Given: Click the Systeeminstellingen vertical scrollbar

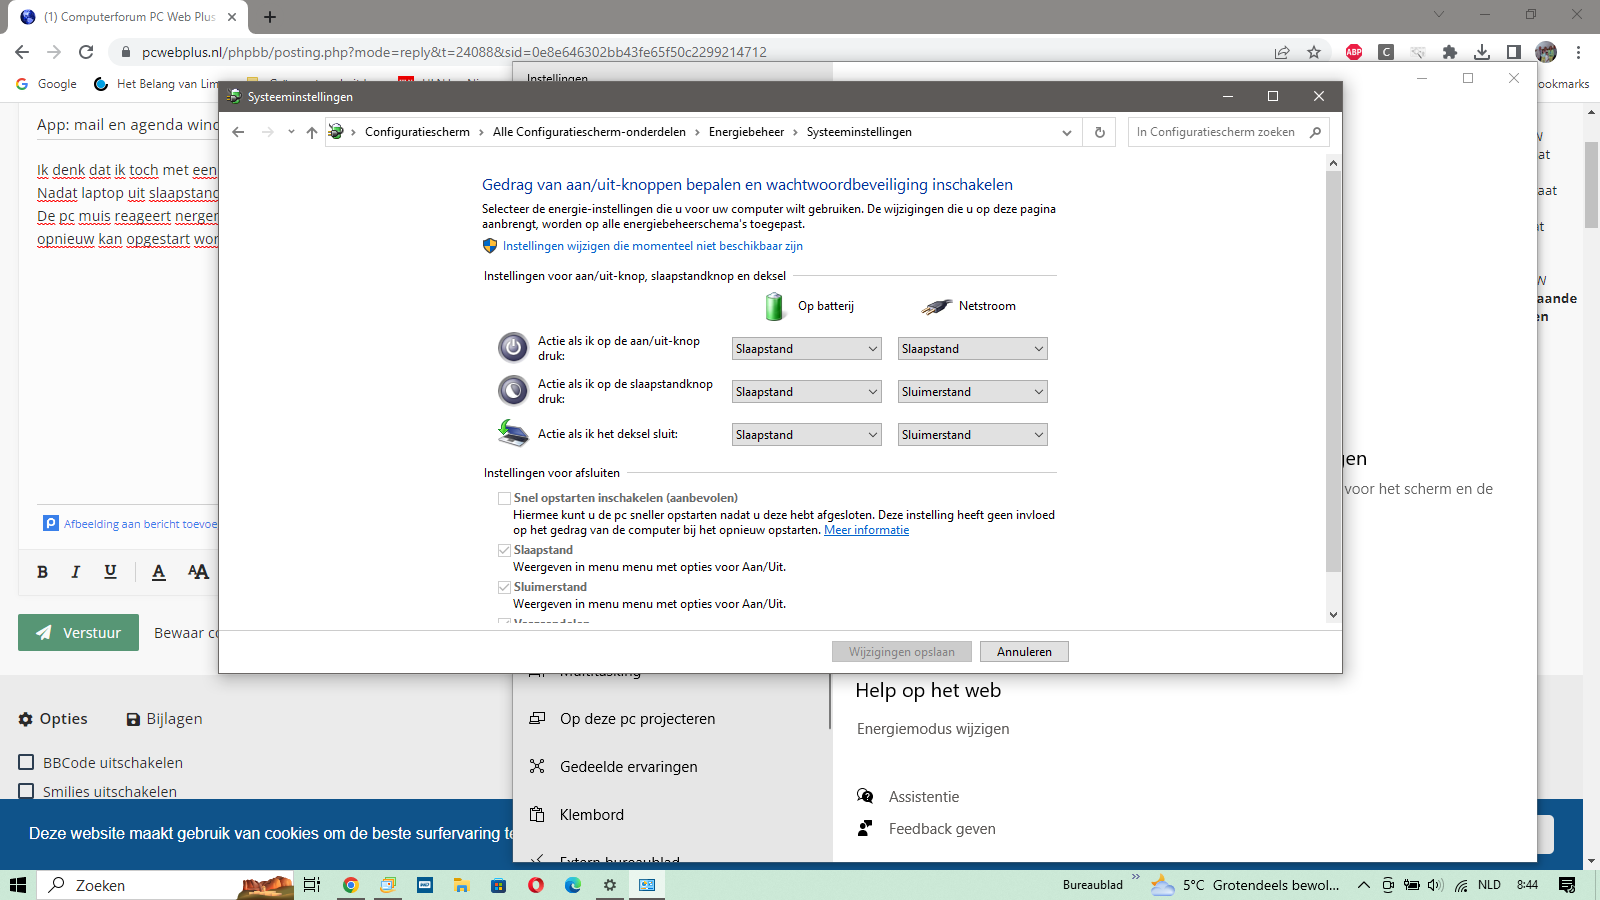Looking at the screenshot, I should point(1332,372).
